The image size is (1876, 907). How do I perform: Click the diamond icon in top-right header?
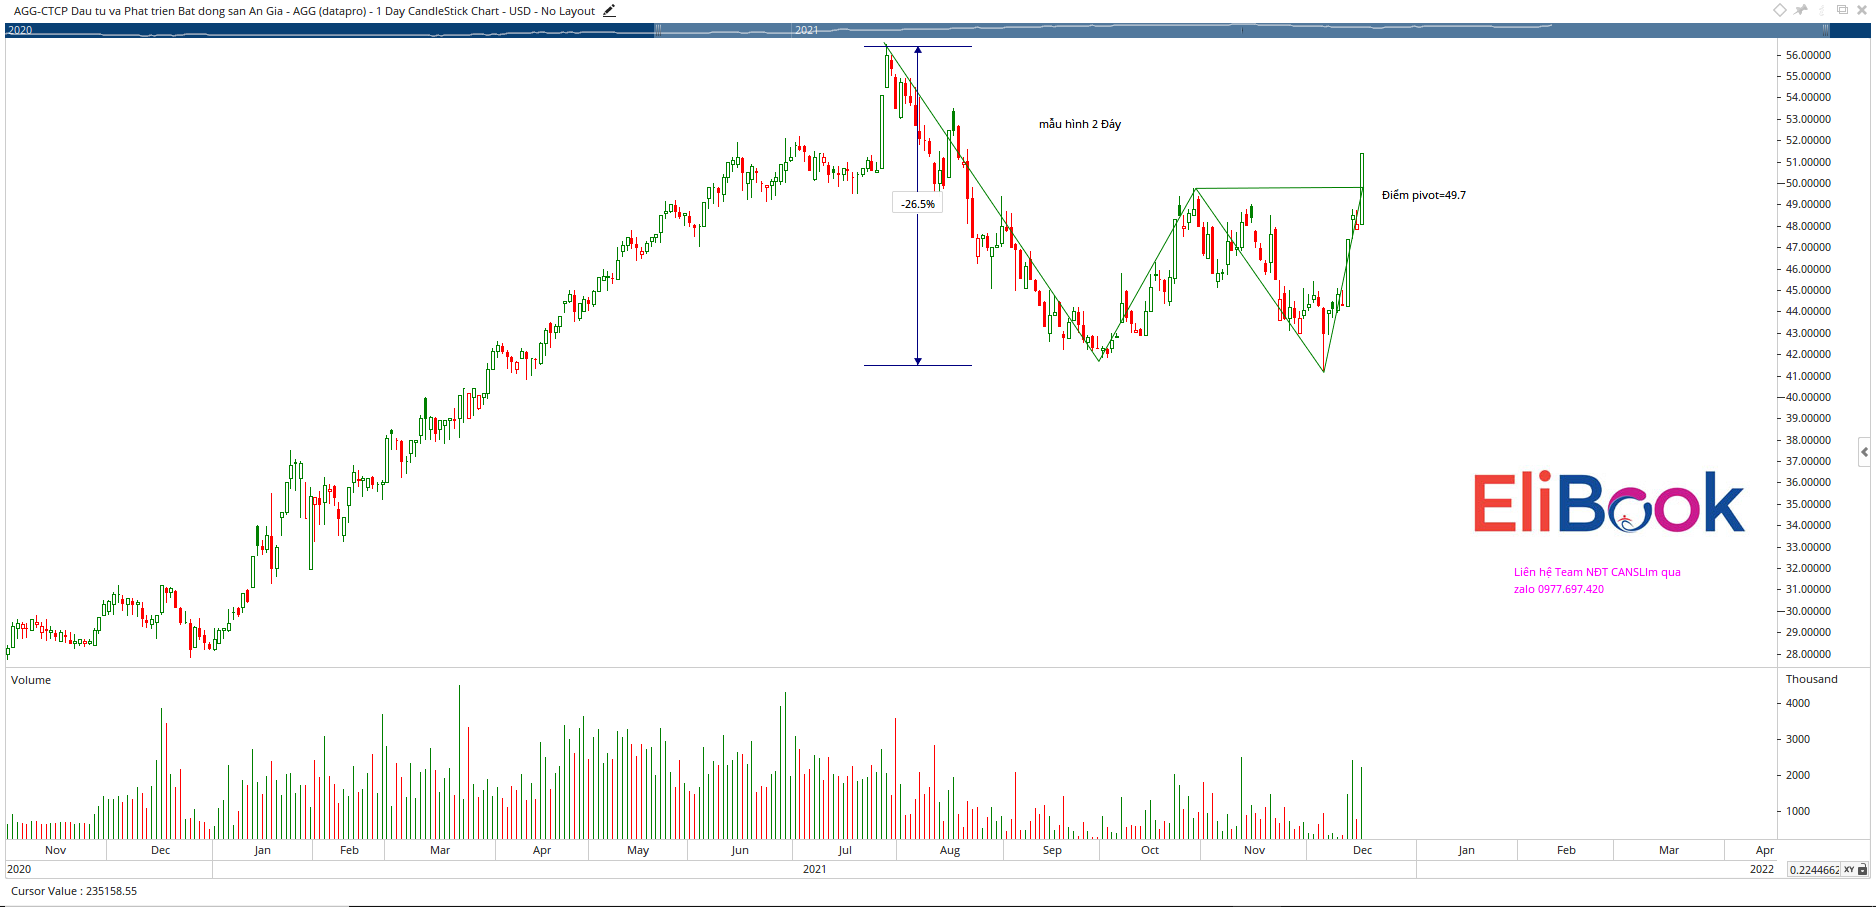tap(1780, 10)
